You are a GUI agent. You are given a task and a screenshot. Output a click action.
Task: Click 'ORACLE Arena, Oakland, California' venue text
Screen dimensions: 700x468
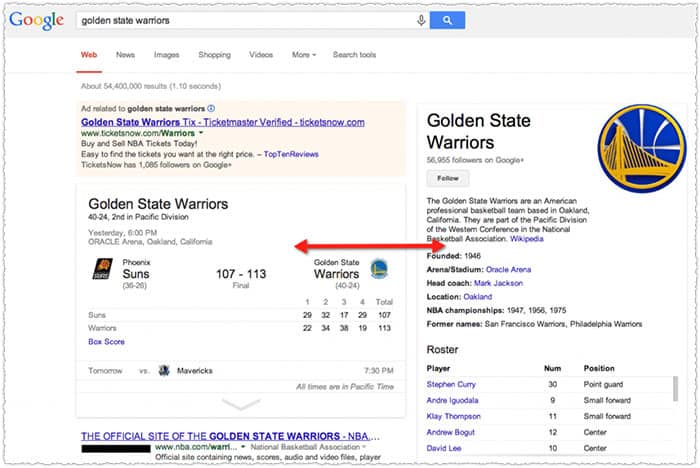click(x=150, y=242)
